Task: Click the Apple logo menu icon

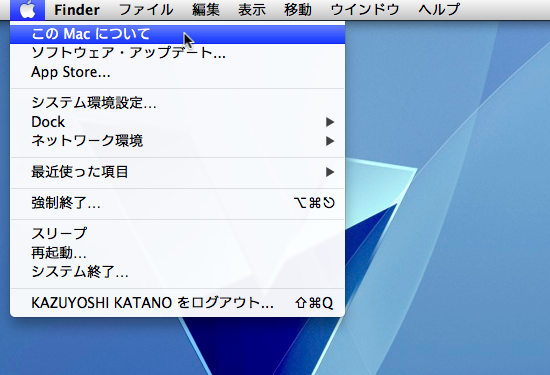Action: (x=27, y=9)
